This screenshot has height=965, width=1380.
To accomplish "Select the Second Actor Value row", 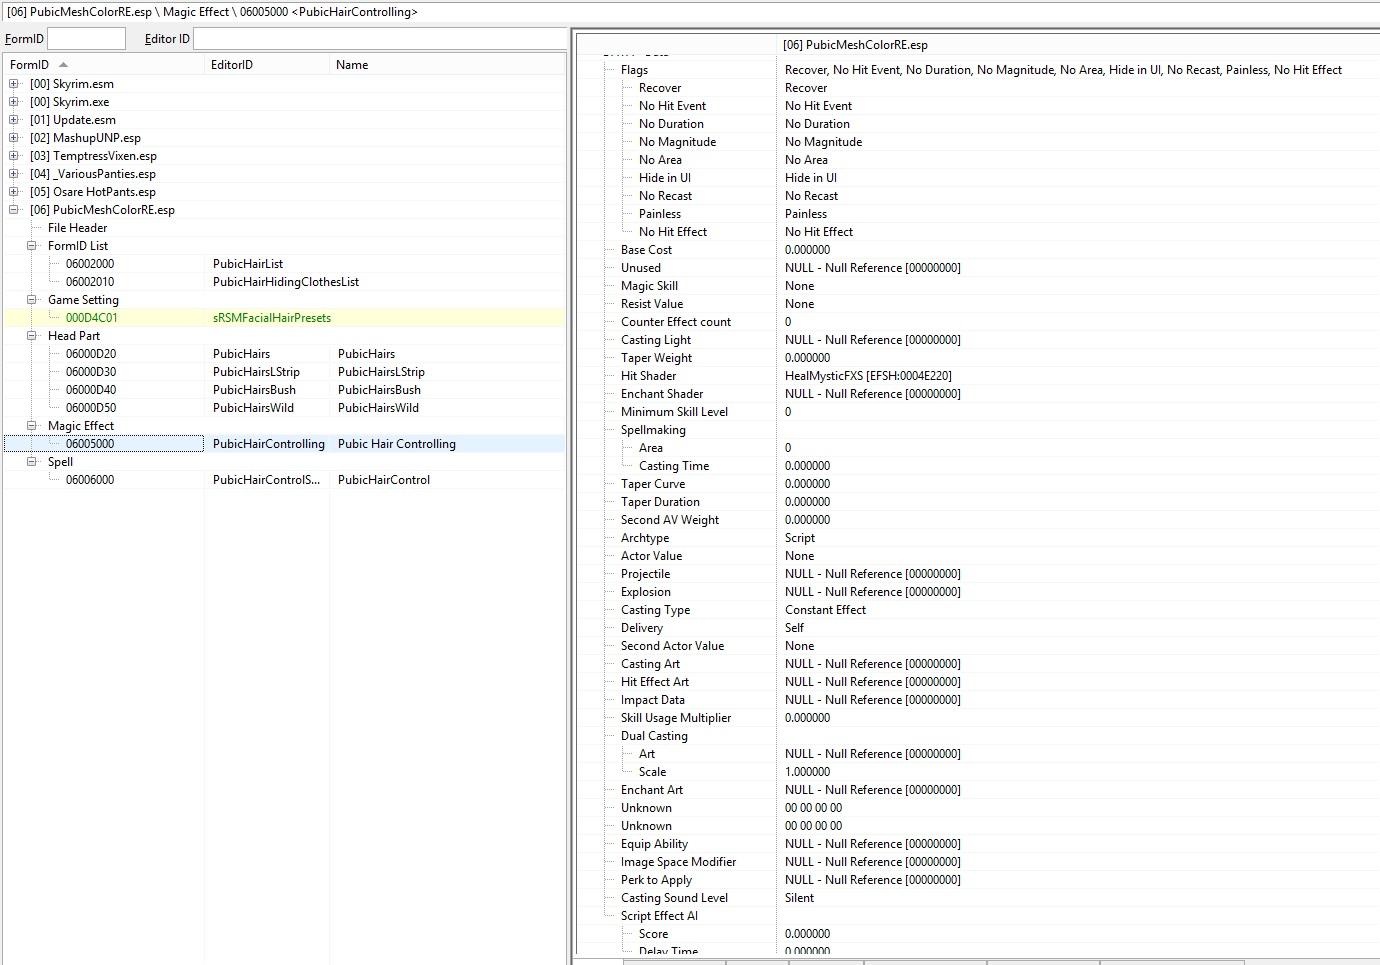I will click(x=978, y=646).
